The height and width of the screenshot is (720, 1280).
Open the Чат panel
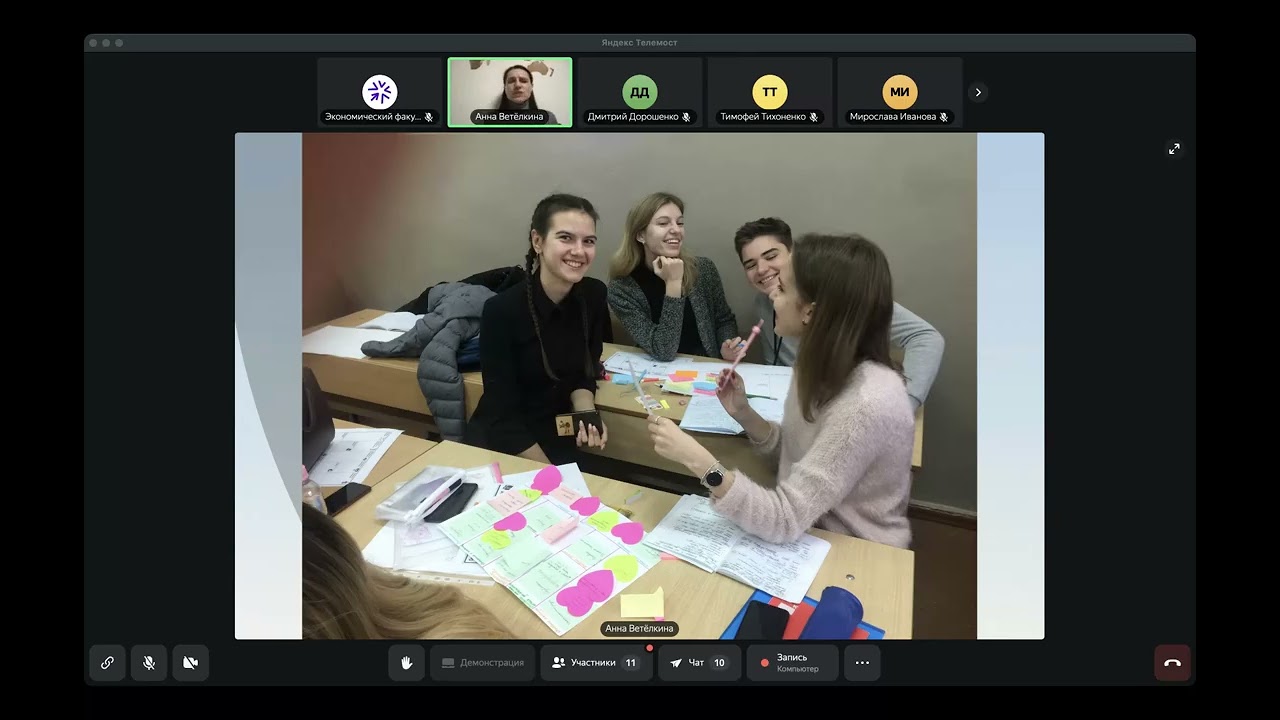pyautogui.click(x=699, y=663)
